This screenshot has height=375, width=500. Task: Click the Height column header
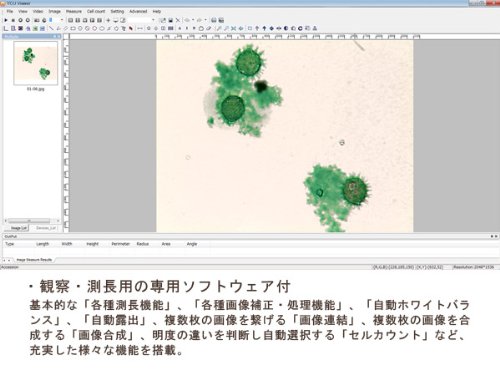[92, 244]
